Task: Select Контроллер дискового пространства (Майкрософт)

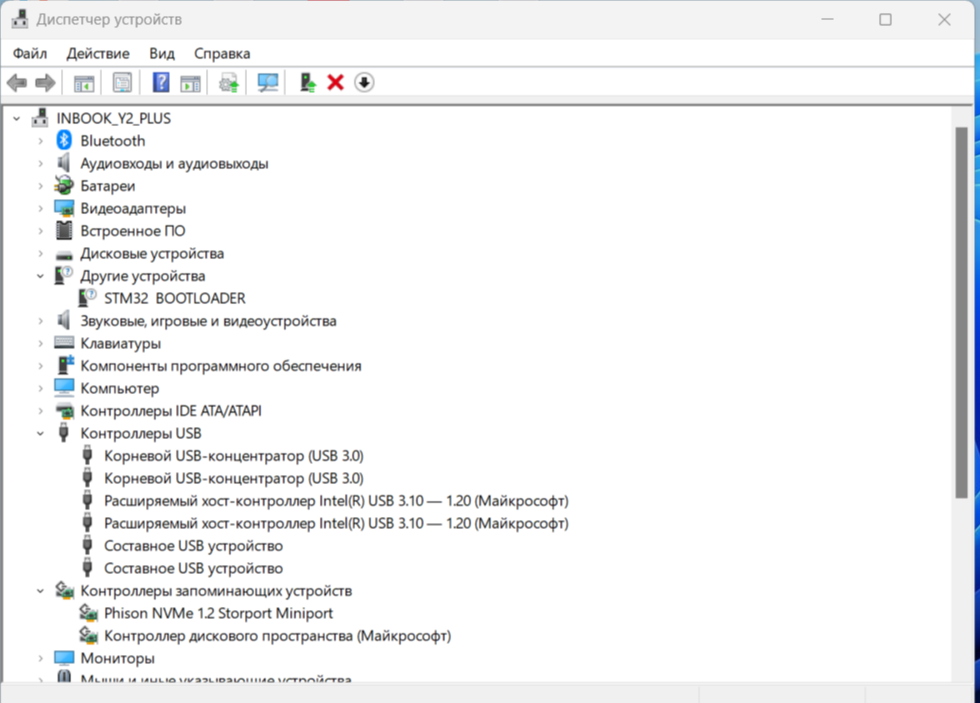Action: click(x=278, y=636)
